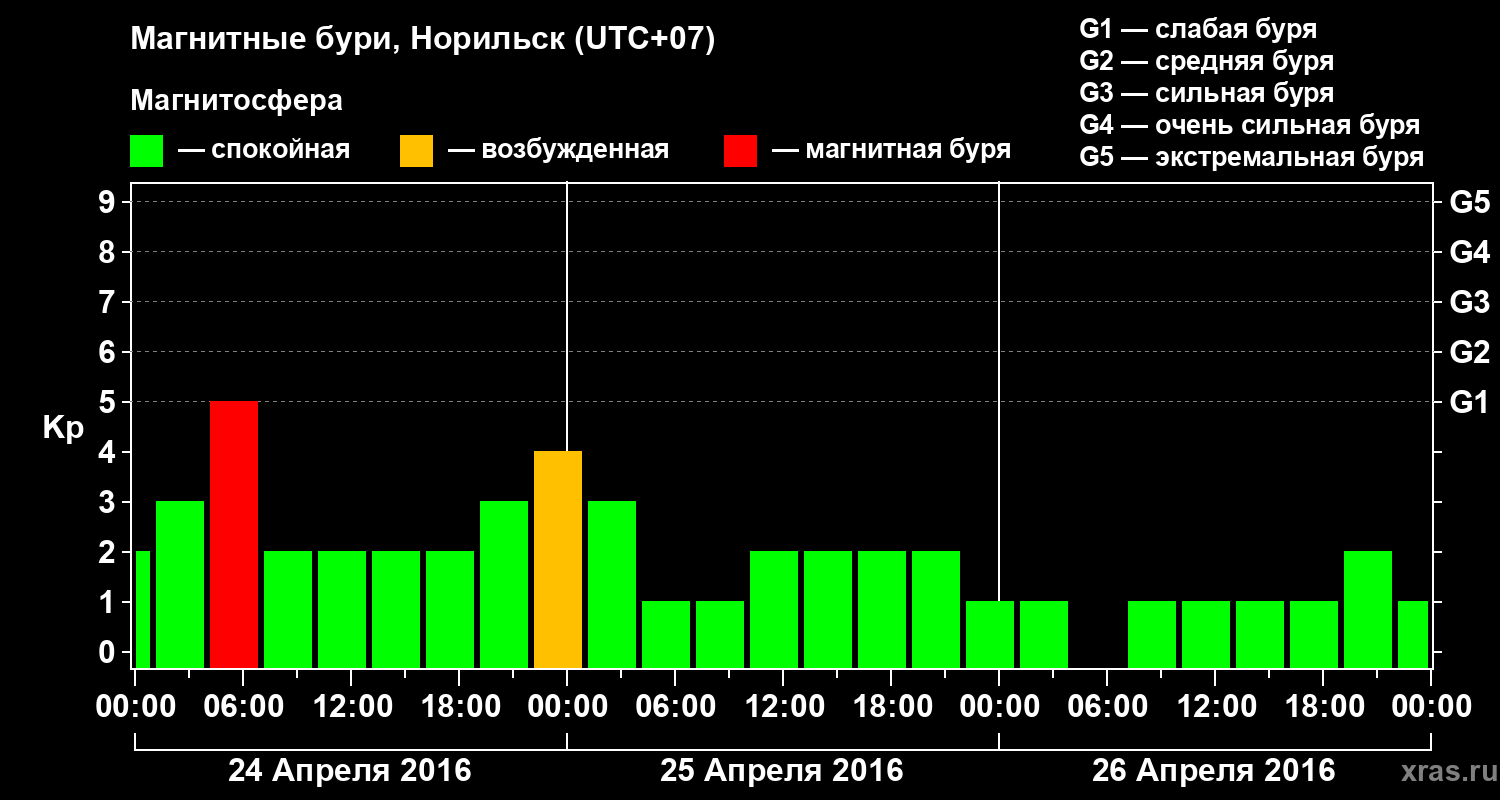Click the green 'спокойная' legend swatch

147,151
